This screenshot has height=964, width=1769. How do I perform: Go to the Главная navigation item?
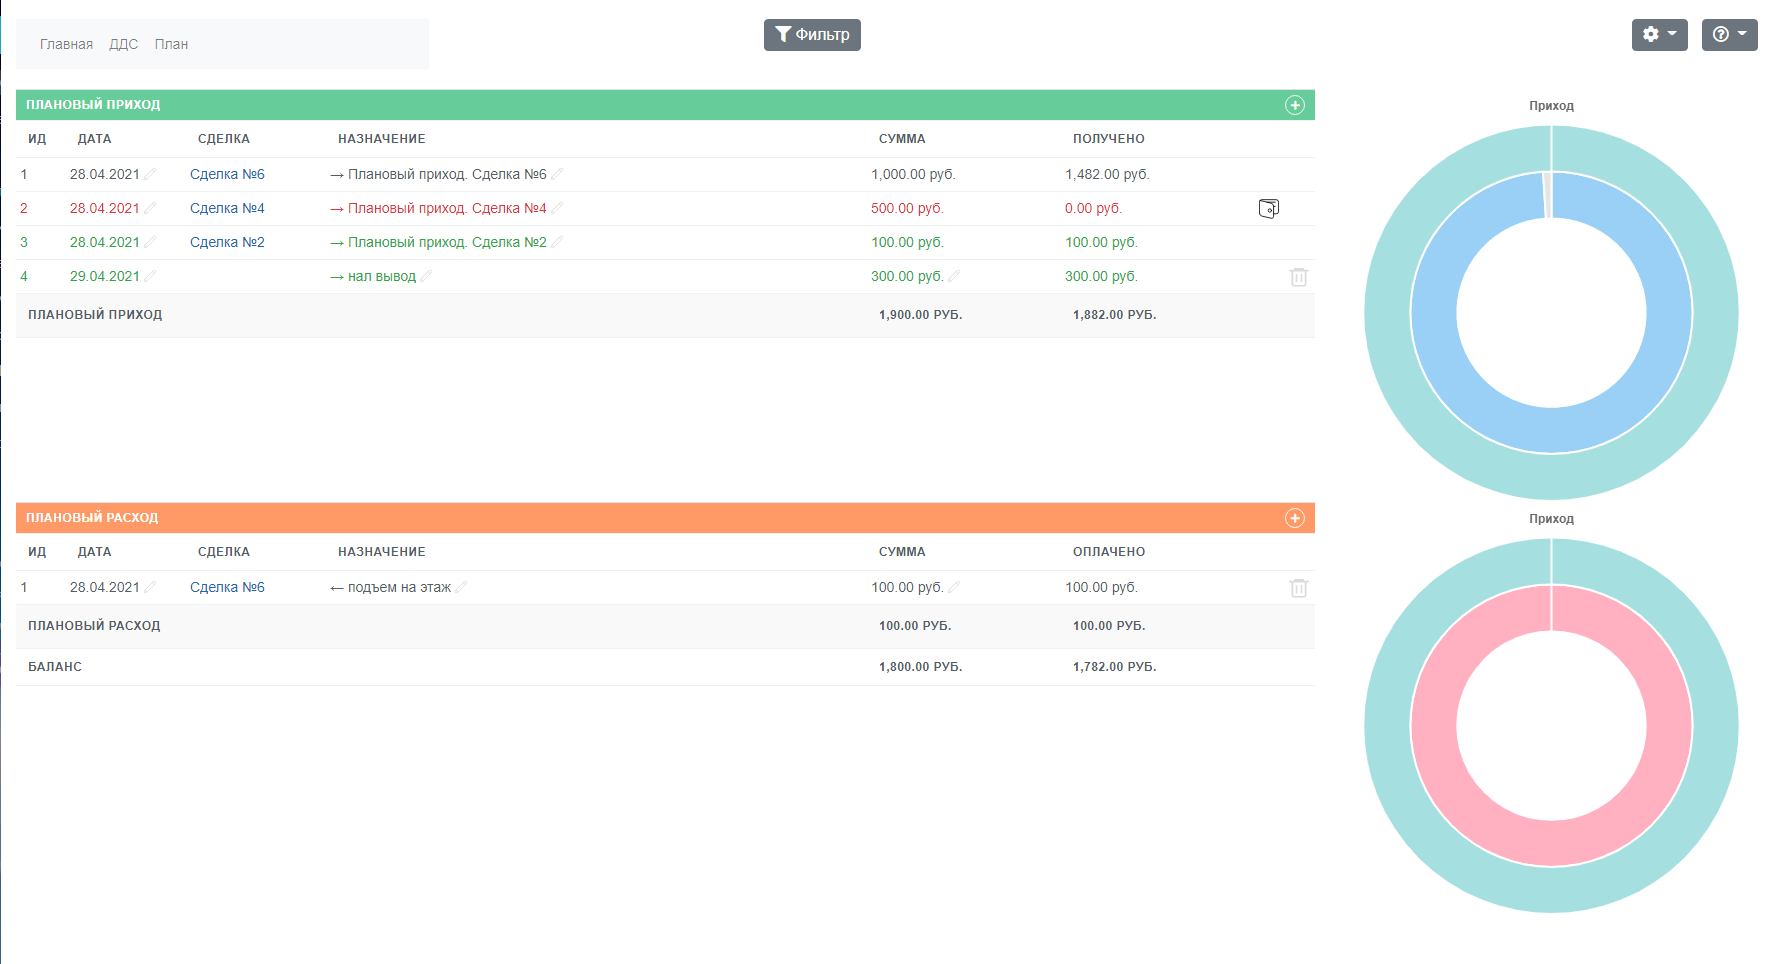point(66,44)
